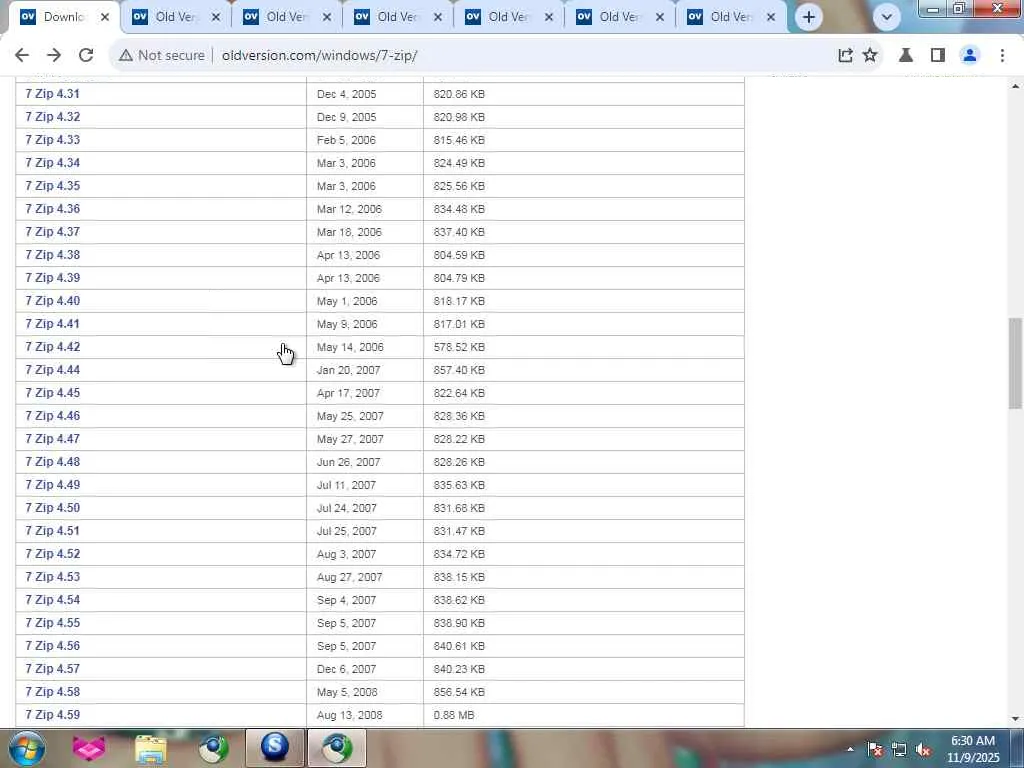
Task: Open the Windows Start menu orb
Action: (x=26, y=748)
